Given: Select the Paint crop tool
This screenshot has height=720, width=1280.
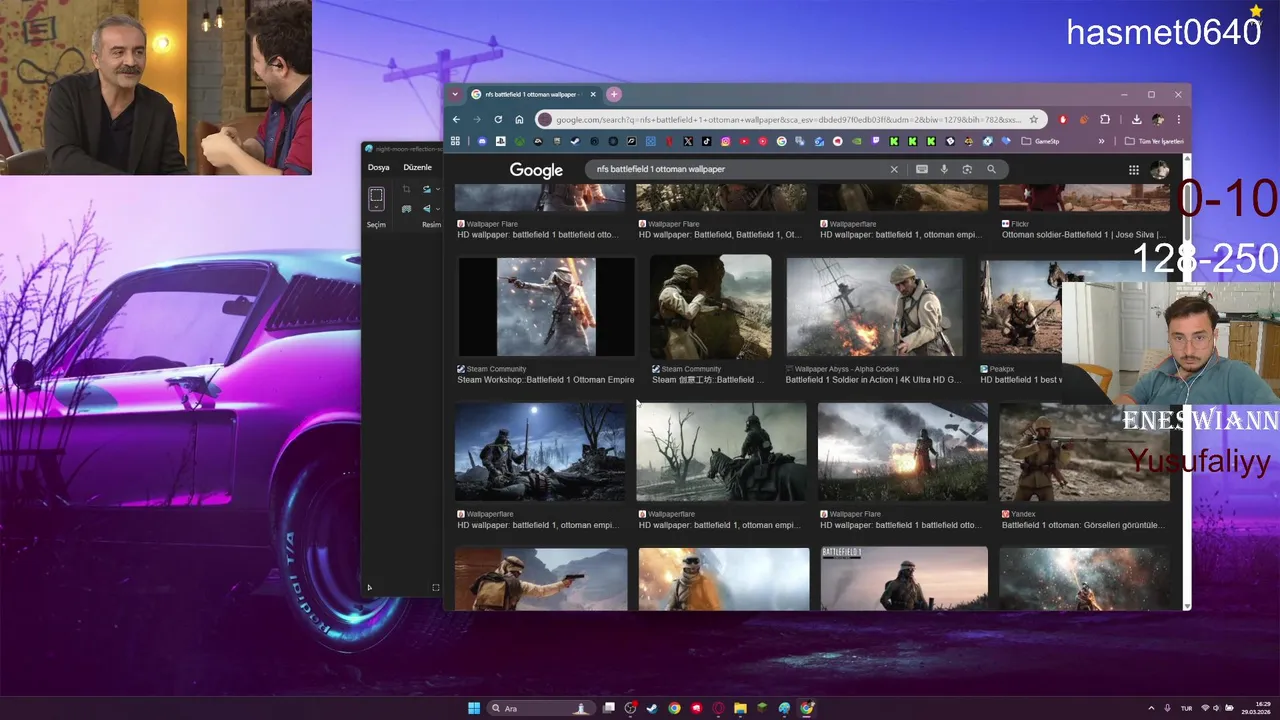Looking at the screenshot, I should (x=406, y=189).
